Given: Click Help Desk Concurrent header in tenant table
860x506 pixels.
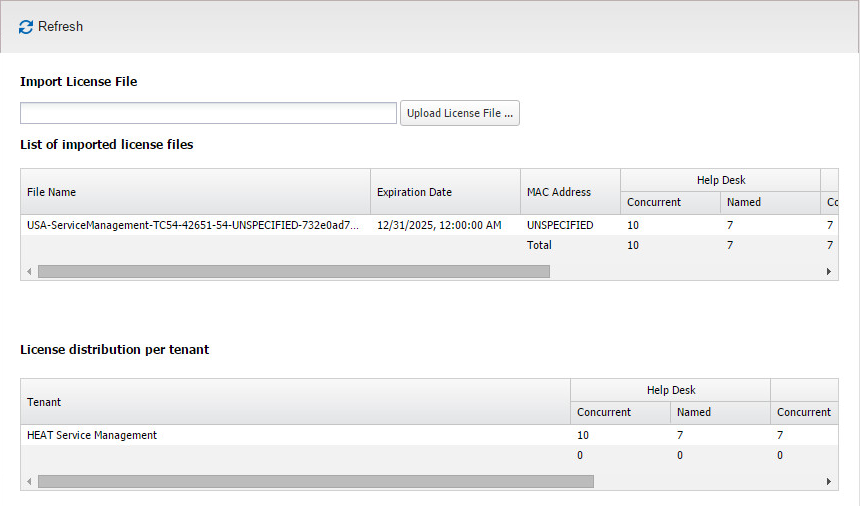Looking at the screenshot, I should (619, 413).
